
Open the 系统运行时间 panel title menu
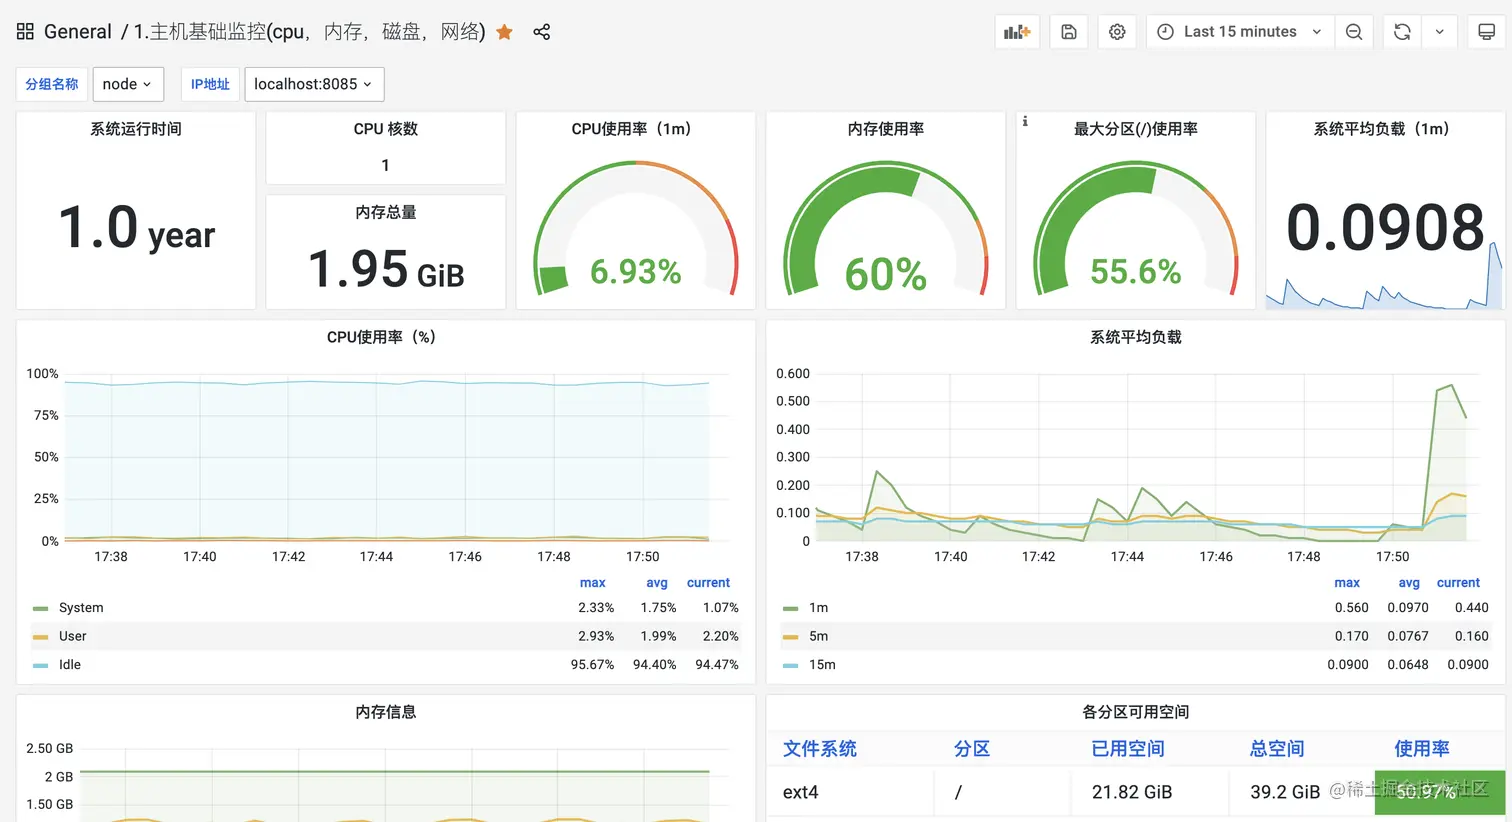(x=136, y=129)
